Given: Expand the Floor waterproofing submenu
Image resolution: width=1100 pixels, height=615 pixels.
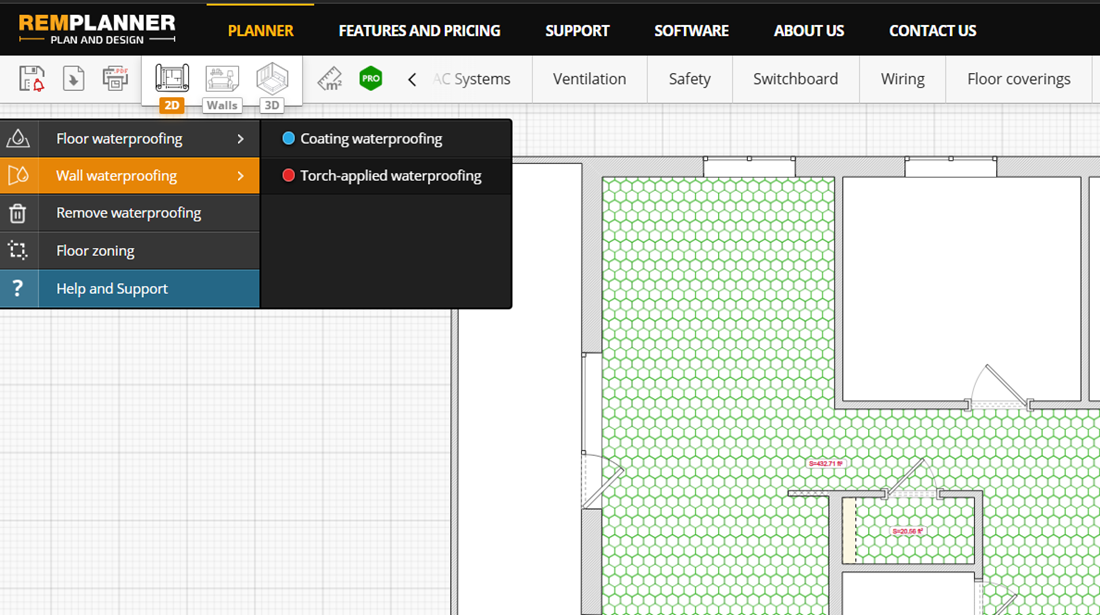Looking at the screenshot, I should 129,139.
